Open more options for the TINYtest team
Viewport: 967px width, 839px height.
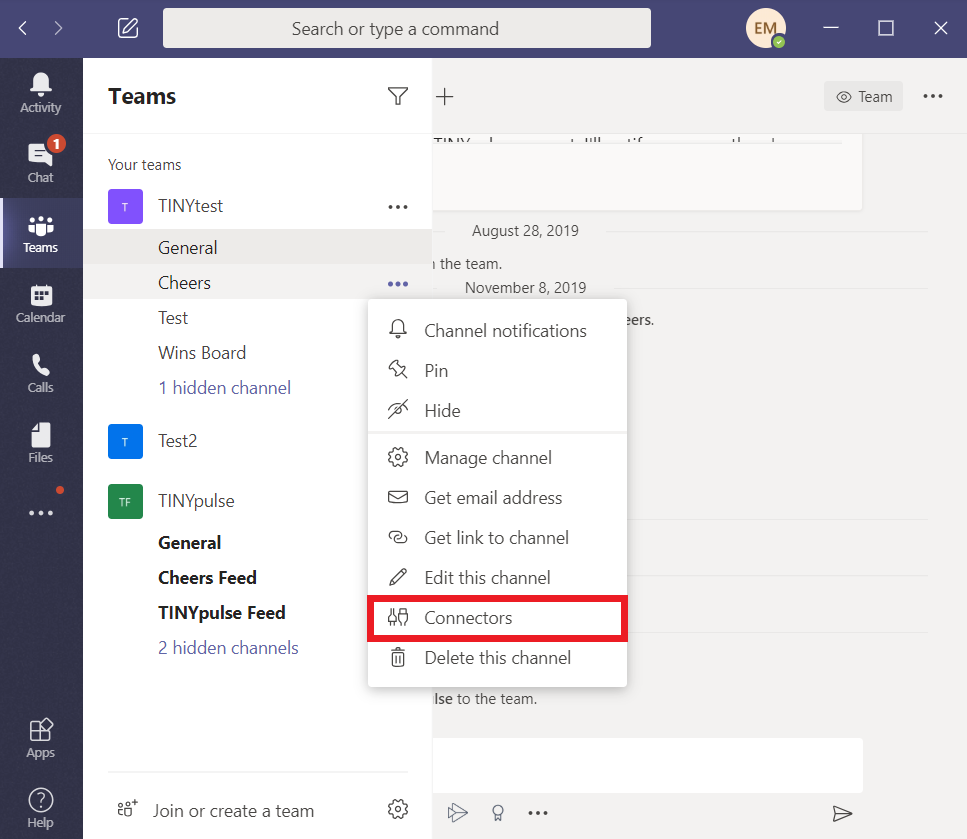click(398, 206)
